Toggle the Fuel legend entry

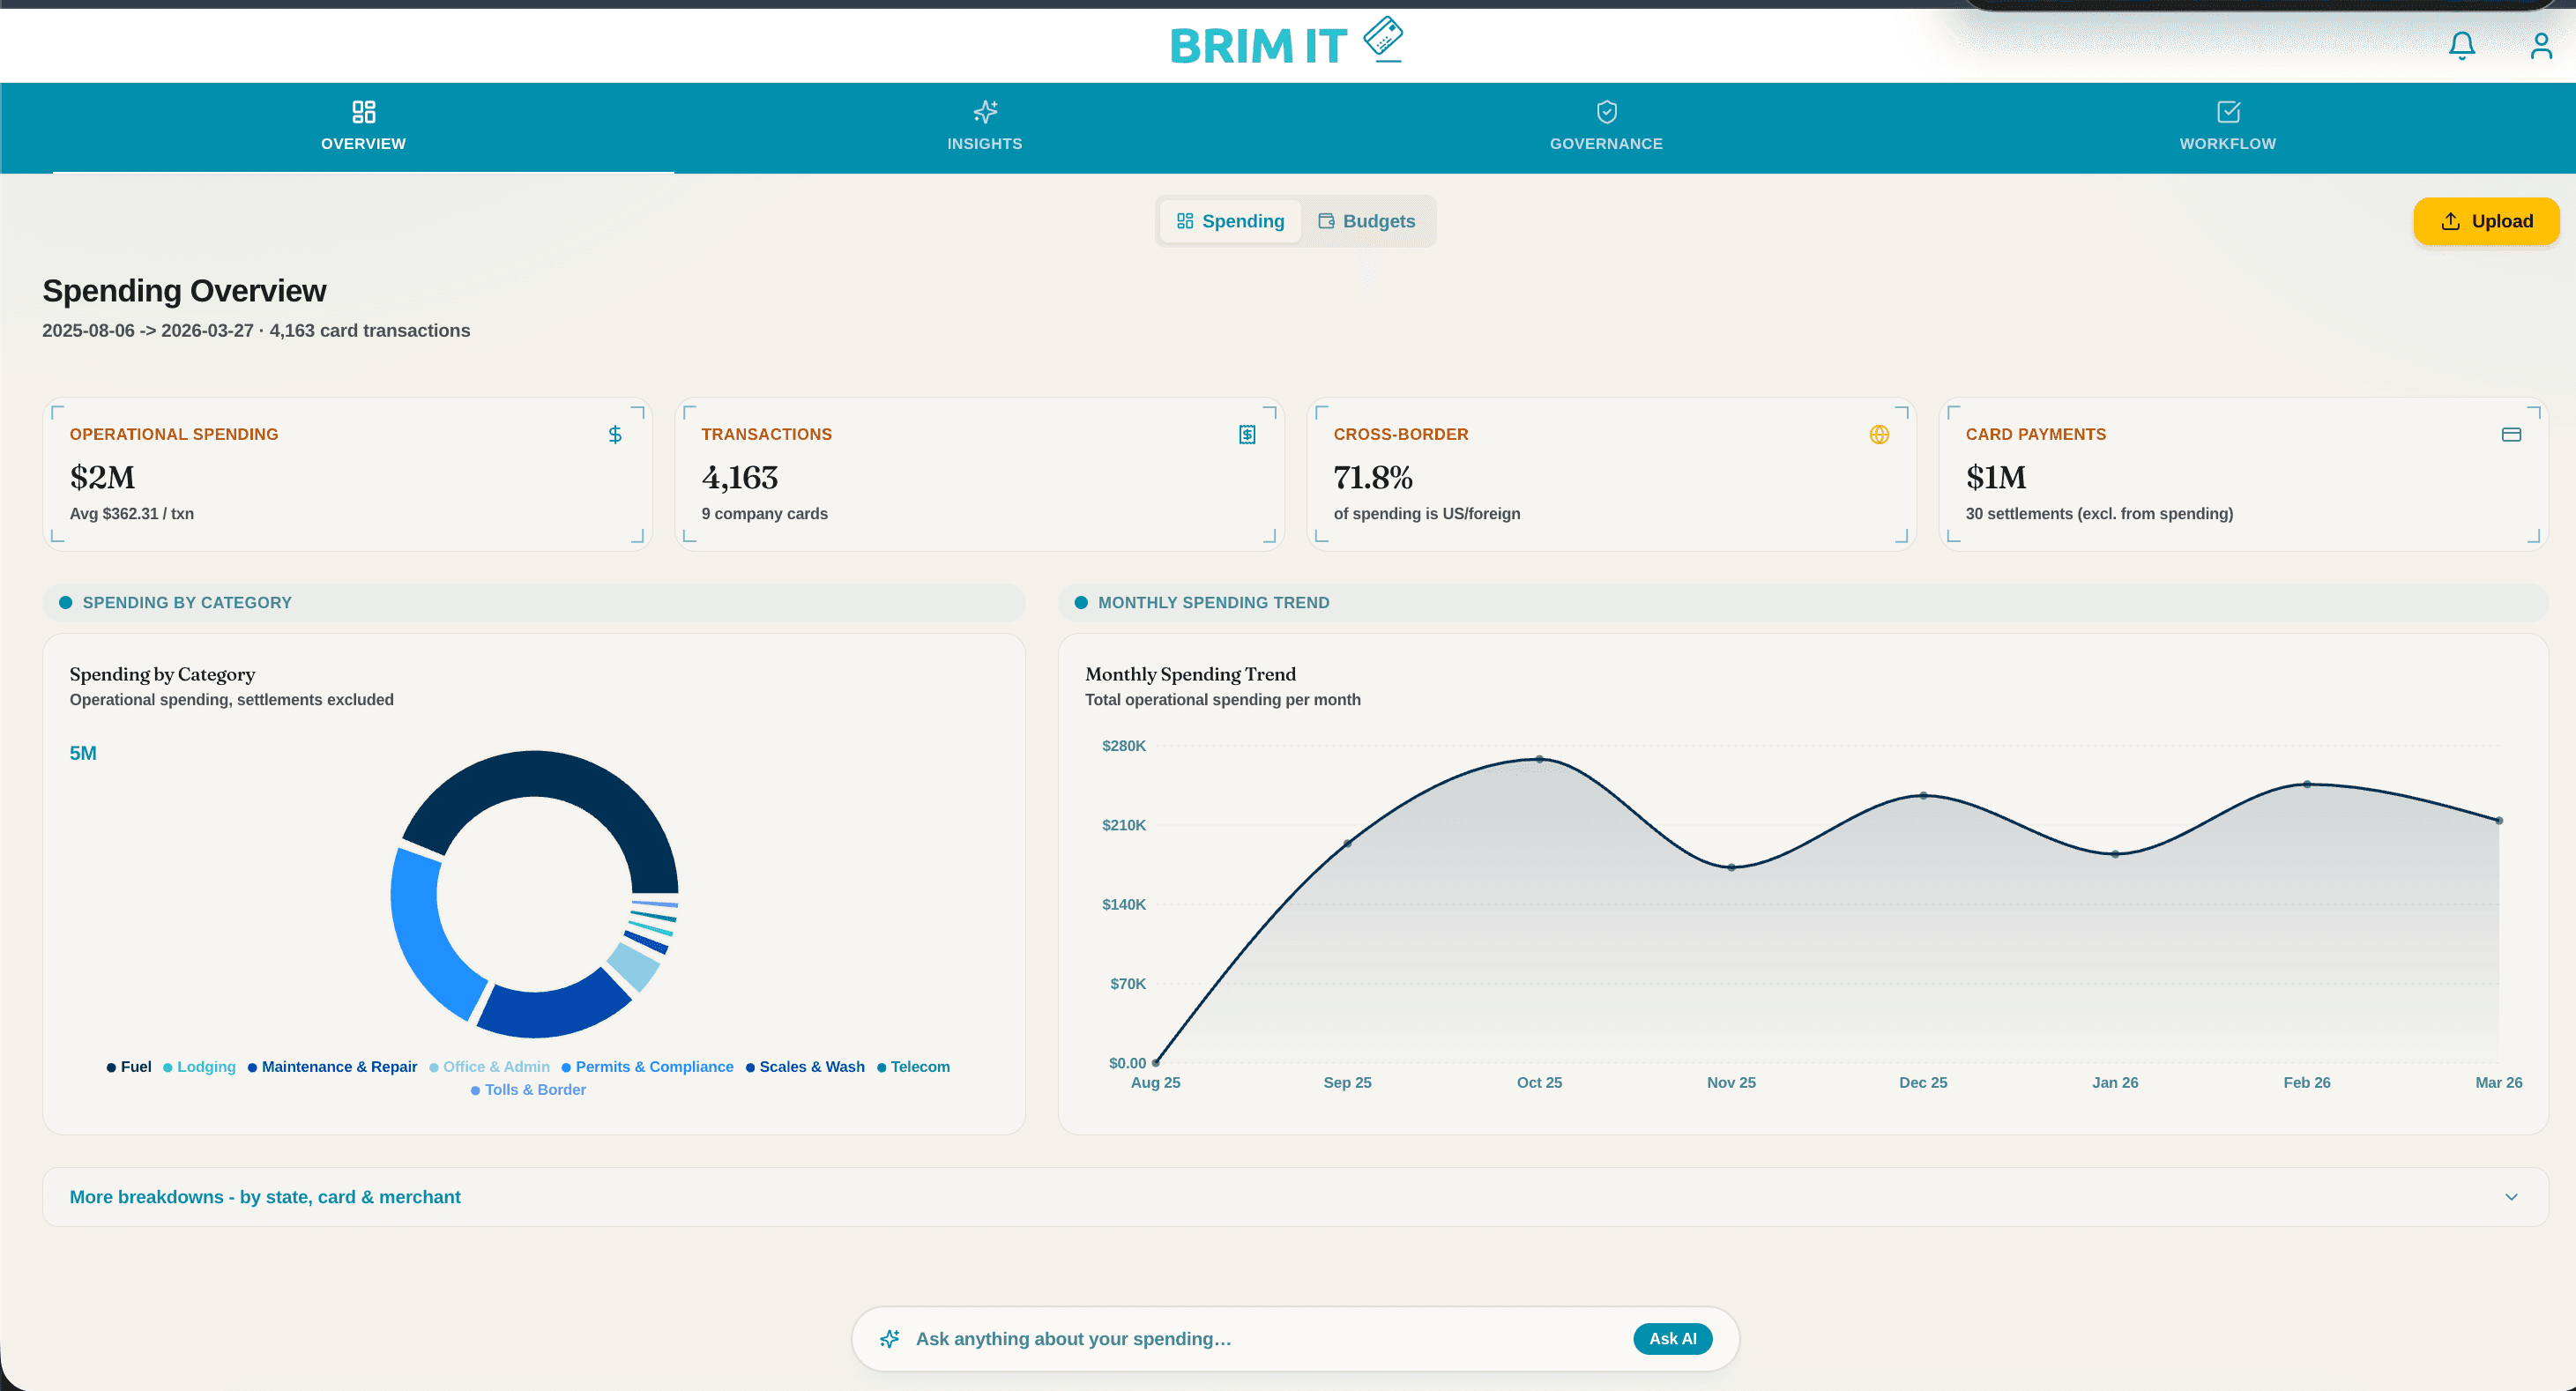pos(129,1066)
